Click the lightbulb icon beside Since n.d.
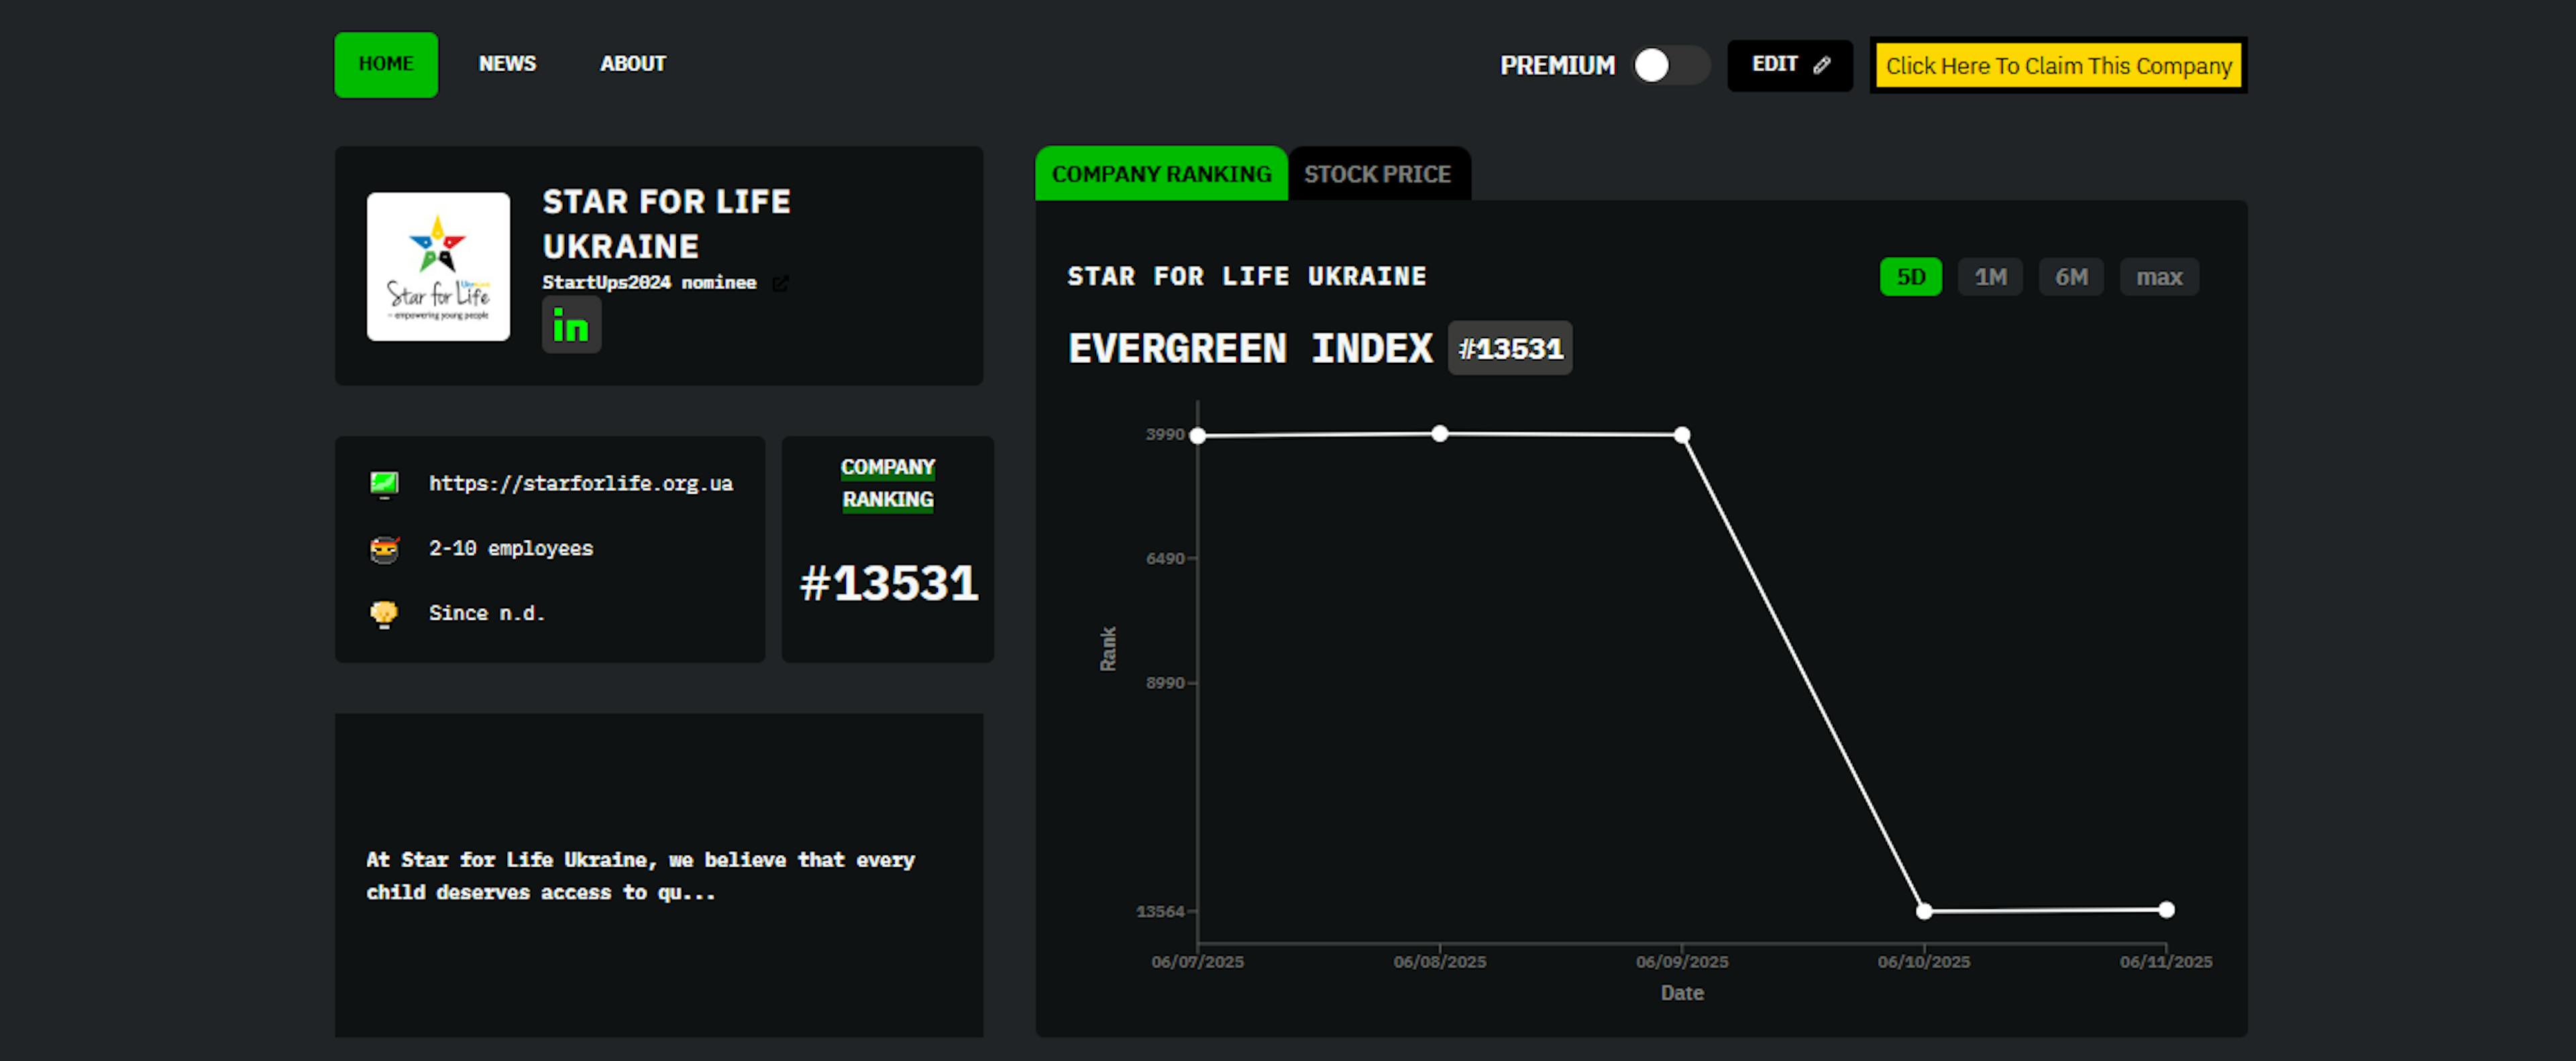Screen dimensions: 2576x1061 pos(384,613)
